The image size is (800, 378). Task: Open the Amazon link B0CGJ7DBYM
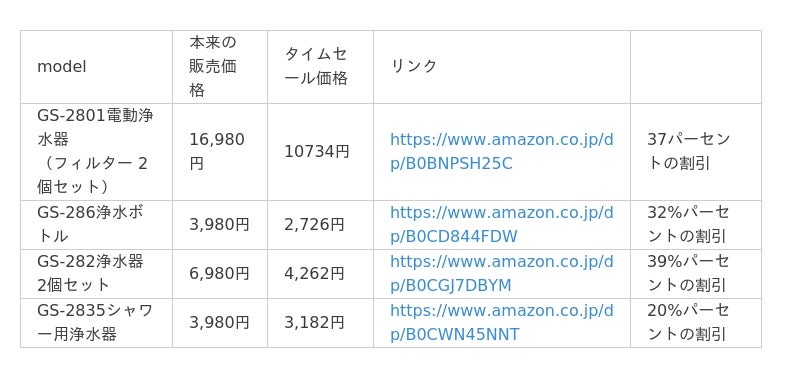pyautogui.click(x=502, y=273)
